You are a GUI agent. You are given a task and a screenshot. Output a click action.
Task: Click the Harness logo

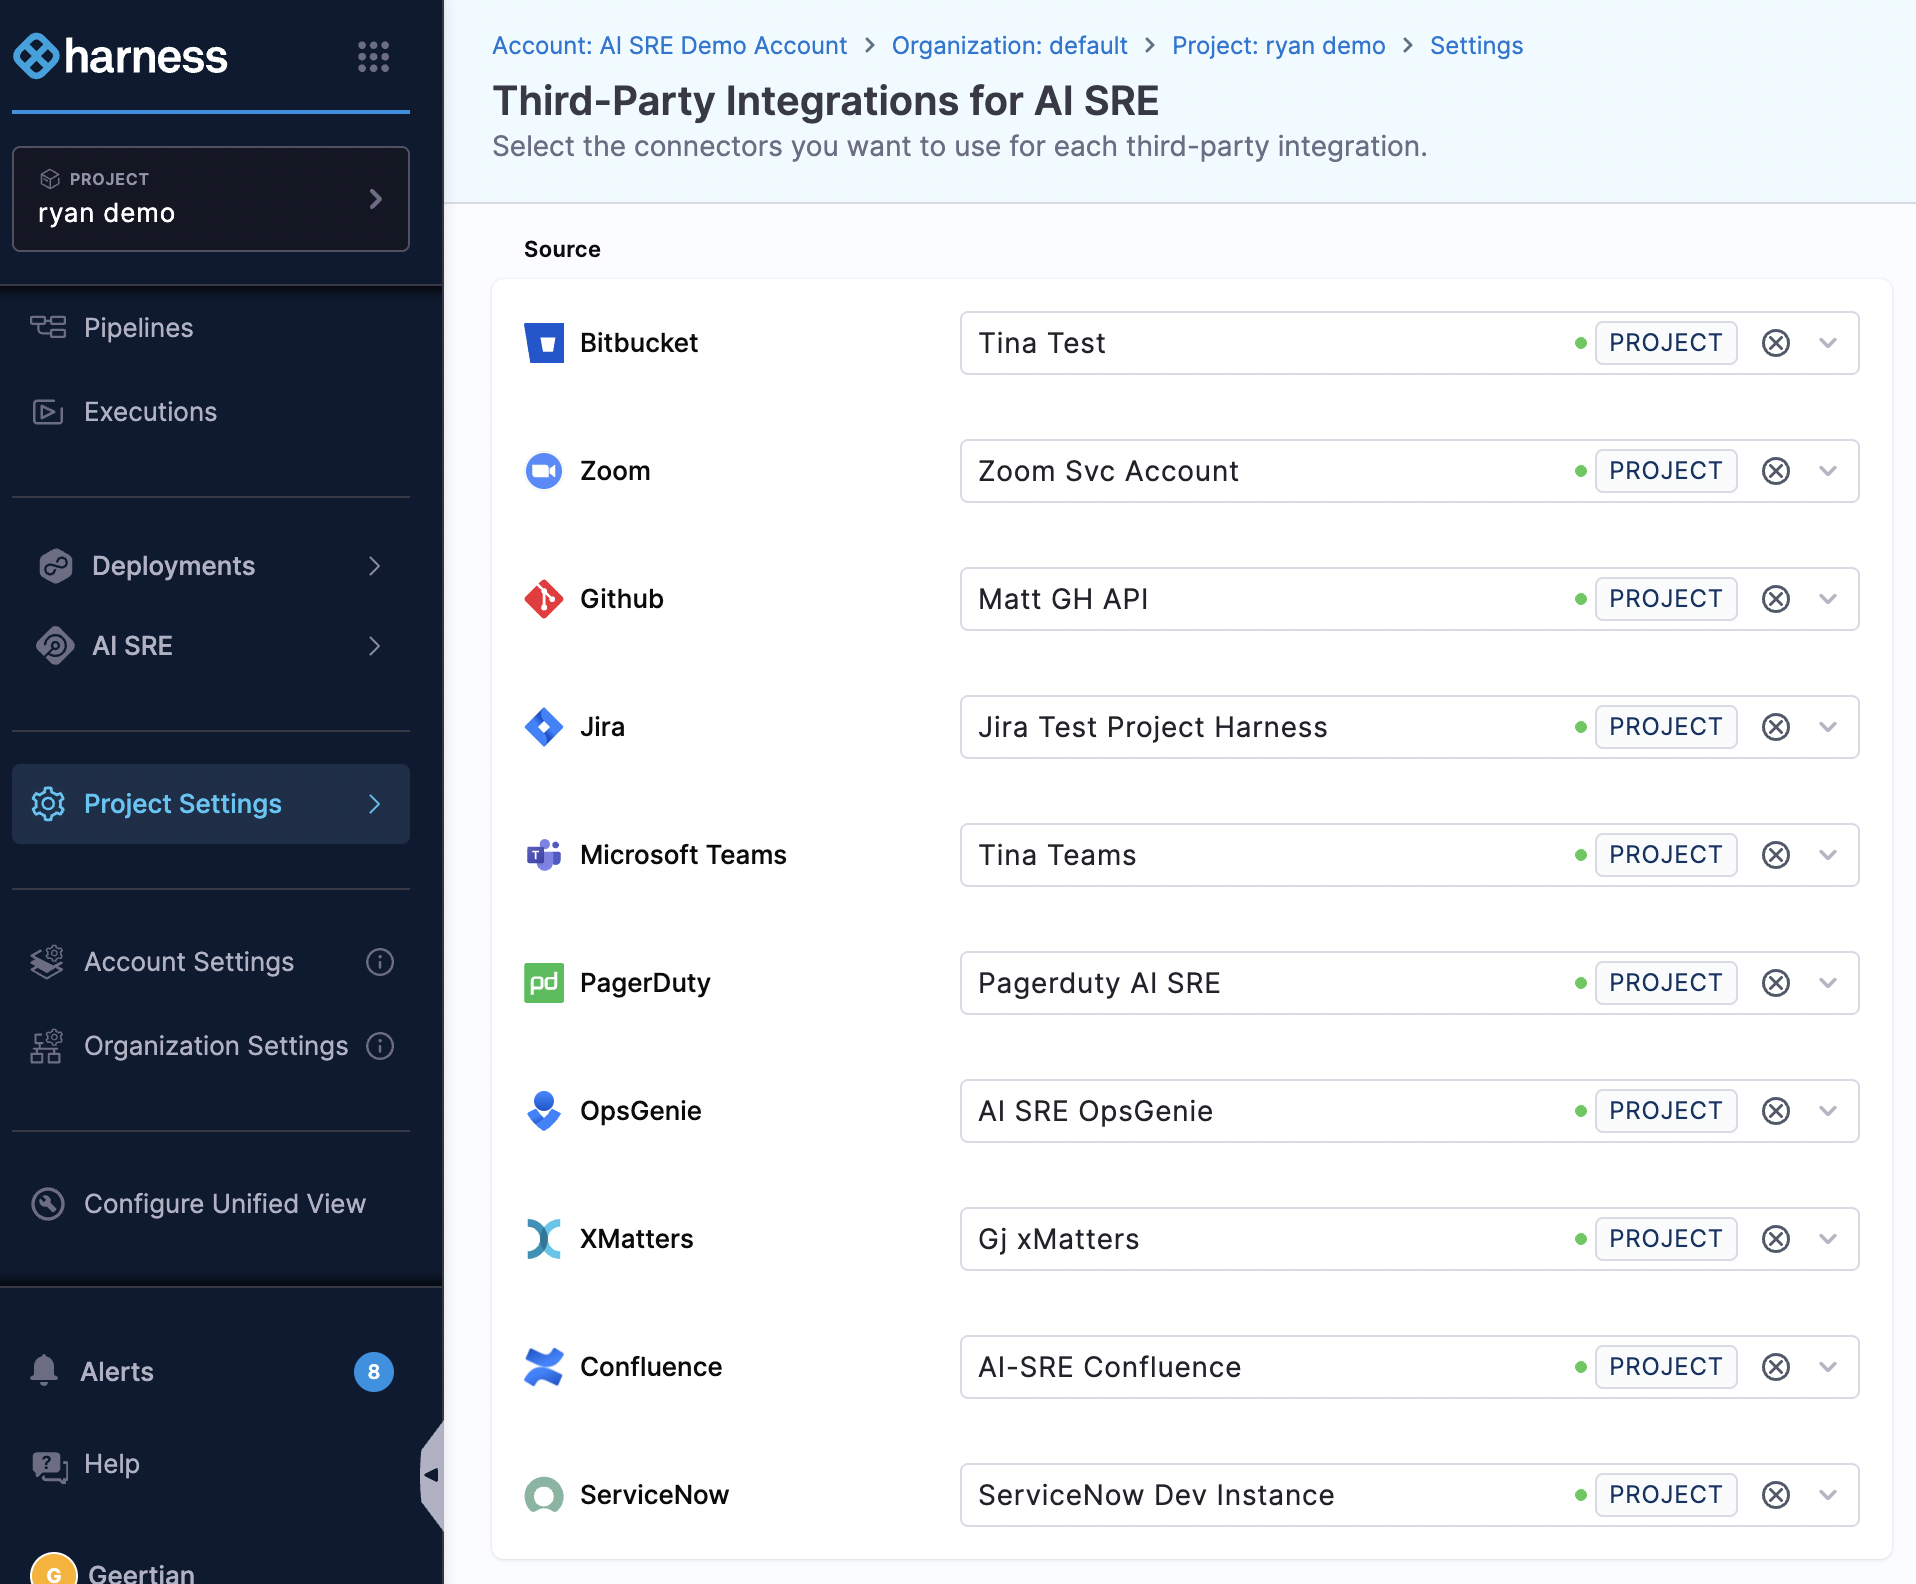click(x=121, y=56)
